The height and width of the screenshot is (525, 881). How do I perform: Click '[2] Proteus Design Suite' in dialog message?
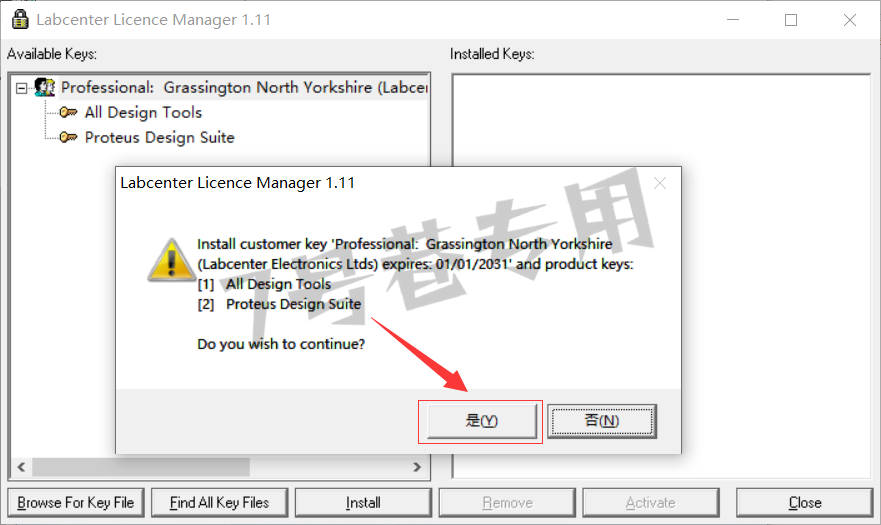point(279,304)
